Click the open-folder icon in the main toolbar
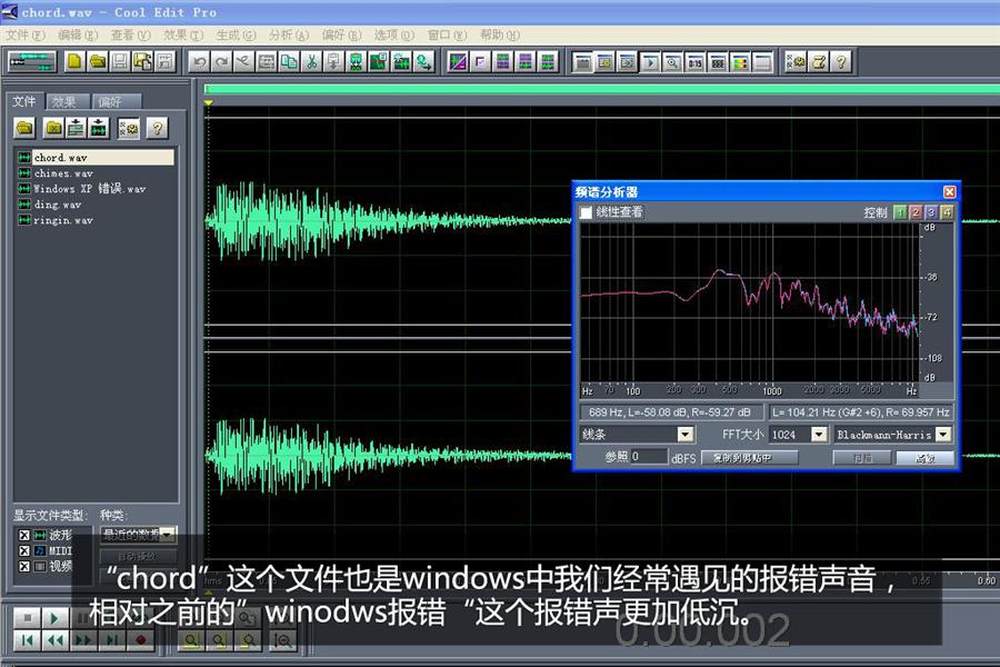This screenshot has width=1000, height=667. pos(98,62)
